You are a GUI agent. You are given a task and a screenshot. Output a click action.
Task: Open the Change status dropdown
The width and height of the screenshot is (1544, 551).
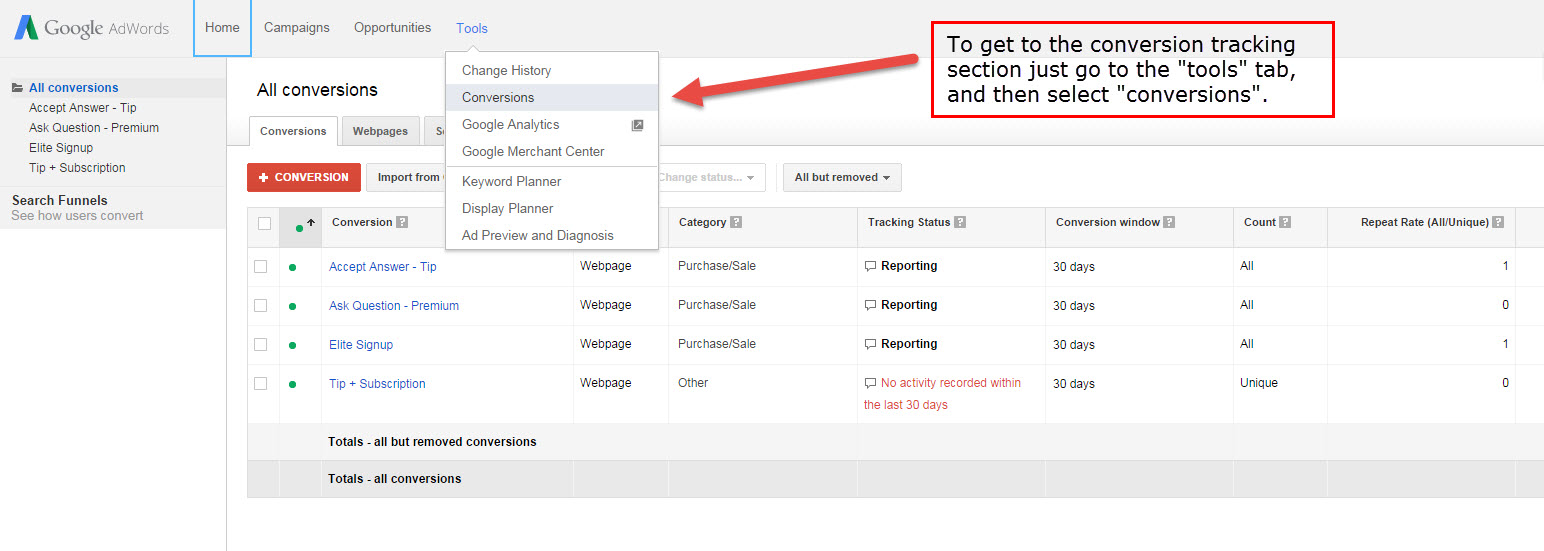[x=711, y=178]
